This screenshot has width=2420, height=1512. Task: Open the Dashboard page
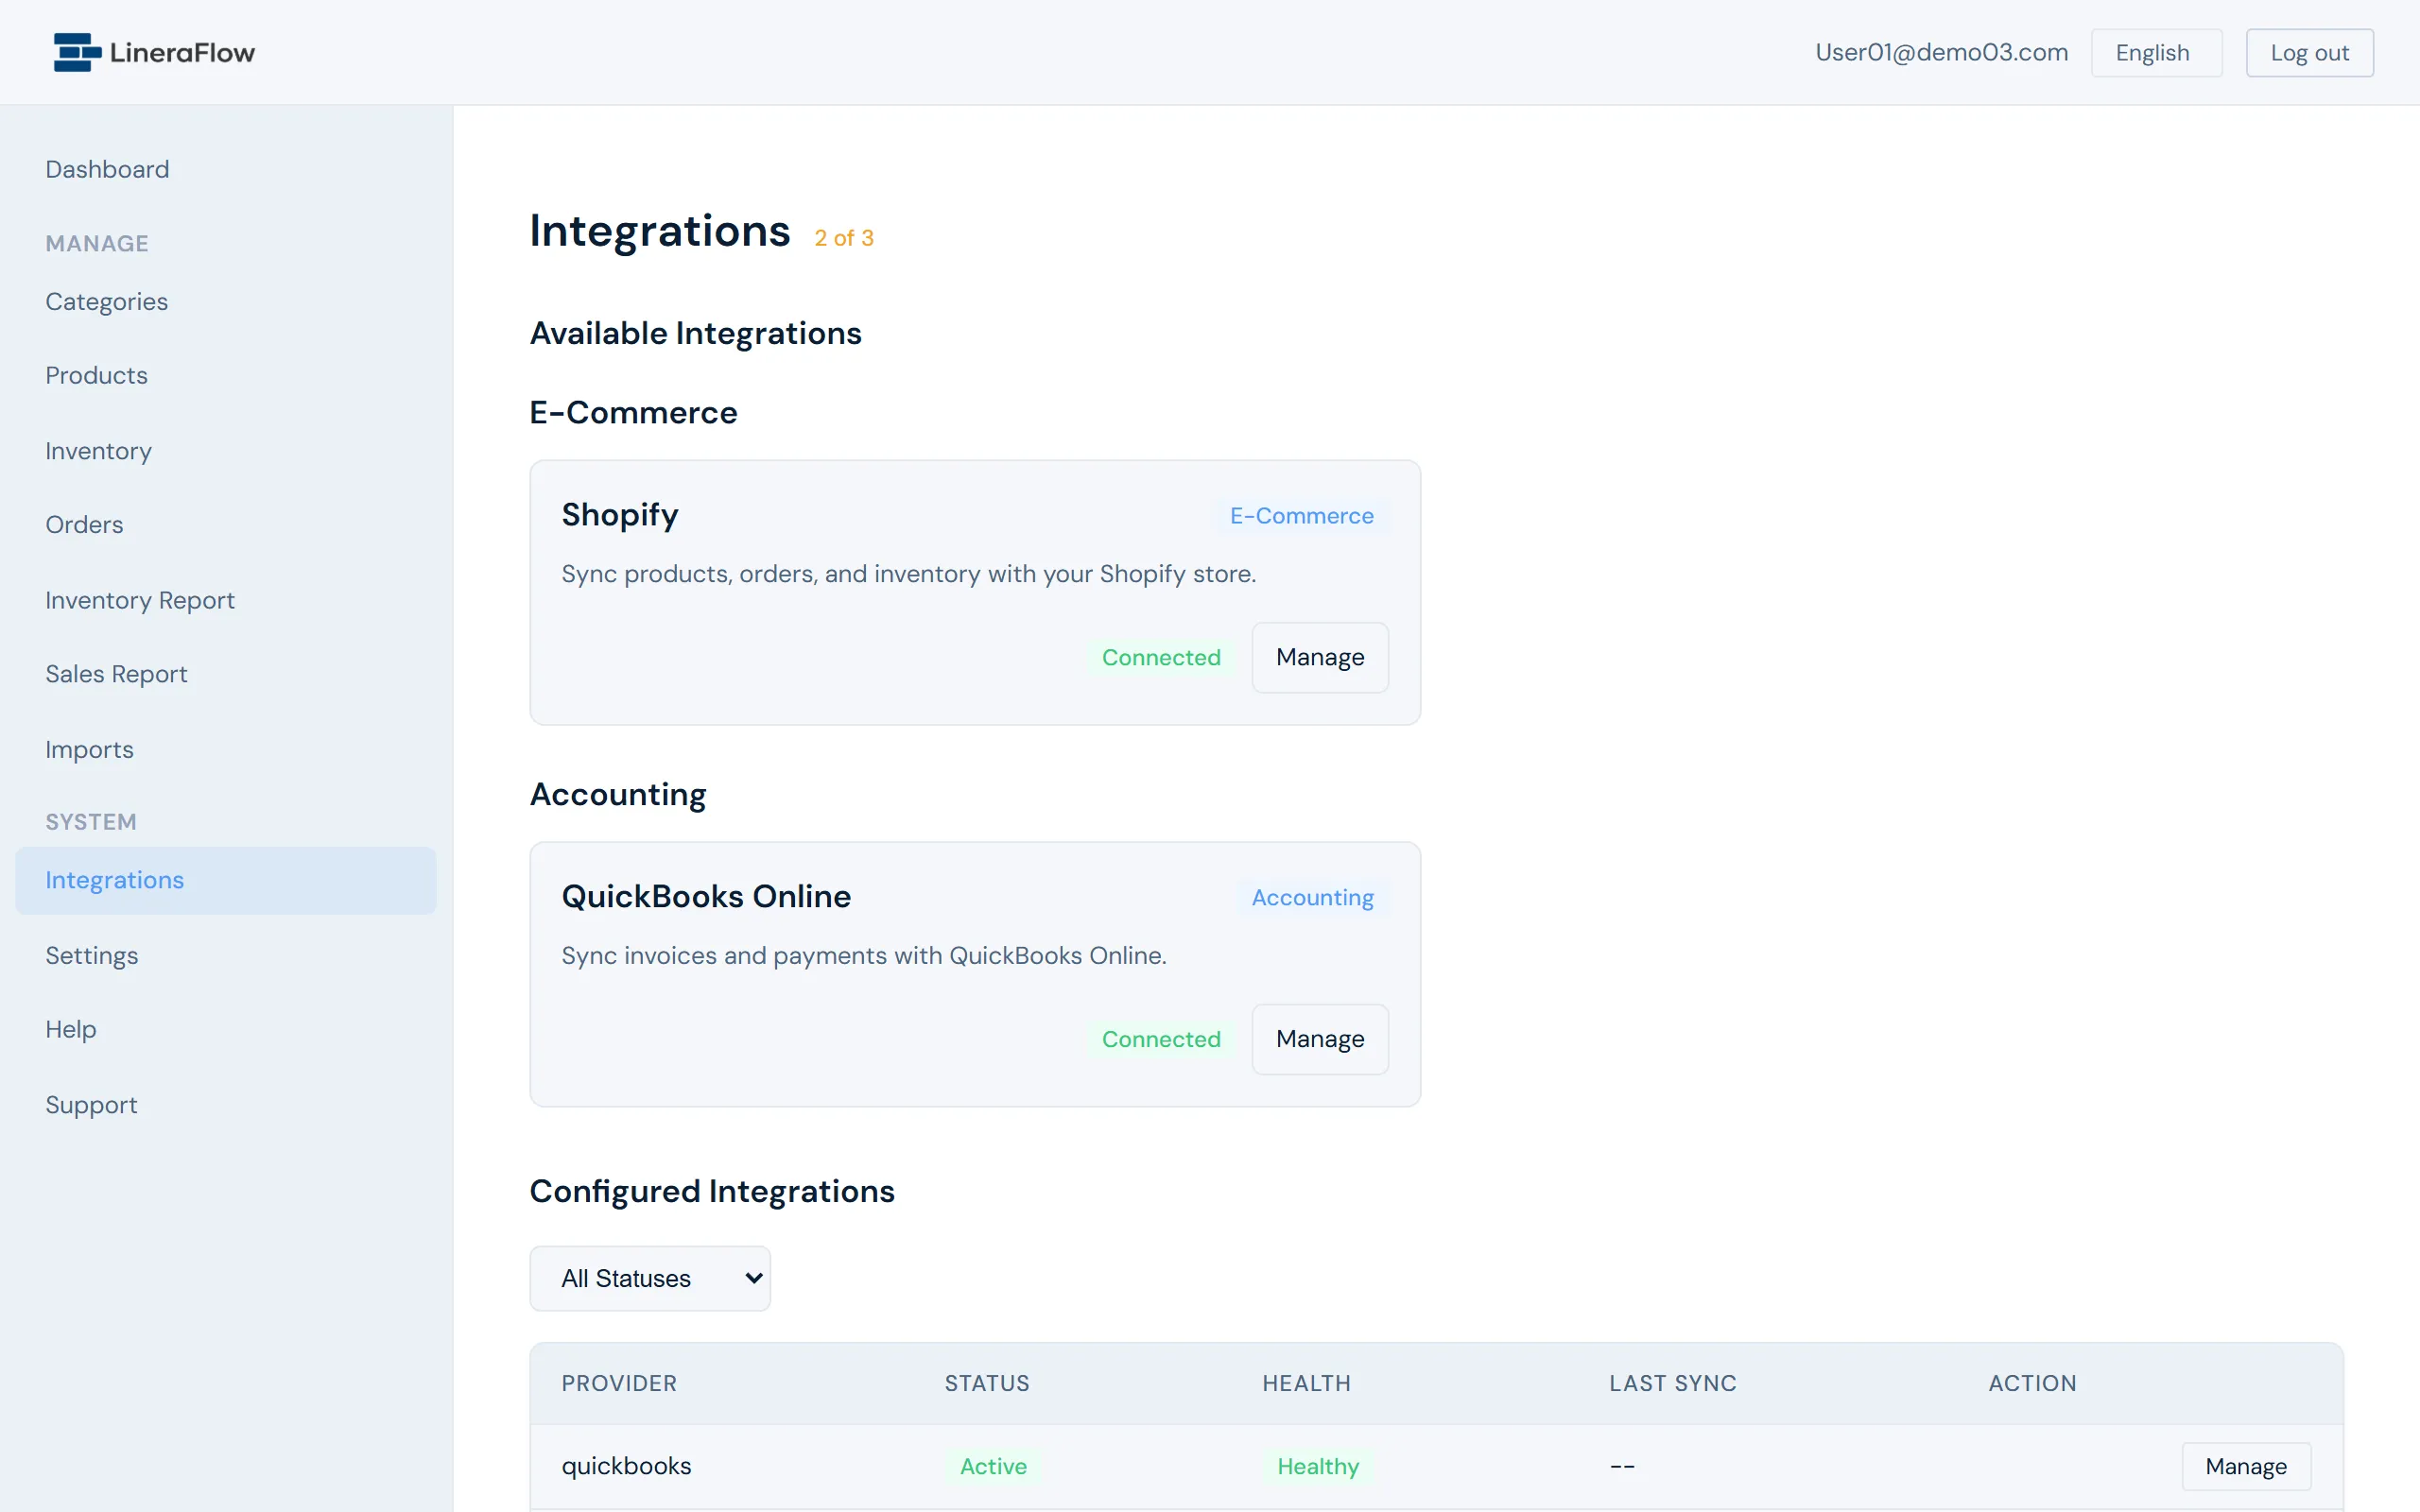tap(107, 169)
